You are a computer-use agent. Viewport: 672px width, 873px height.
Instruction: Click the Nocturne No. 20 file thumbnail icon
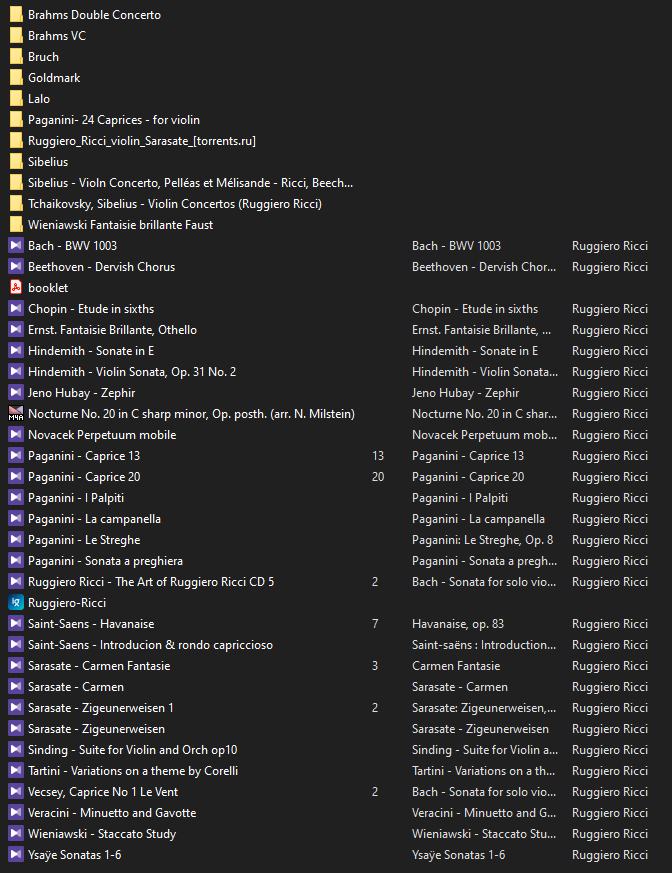point(15,414)
